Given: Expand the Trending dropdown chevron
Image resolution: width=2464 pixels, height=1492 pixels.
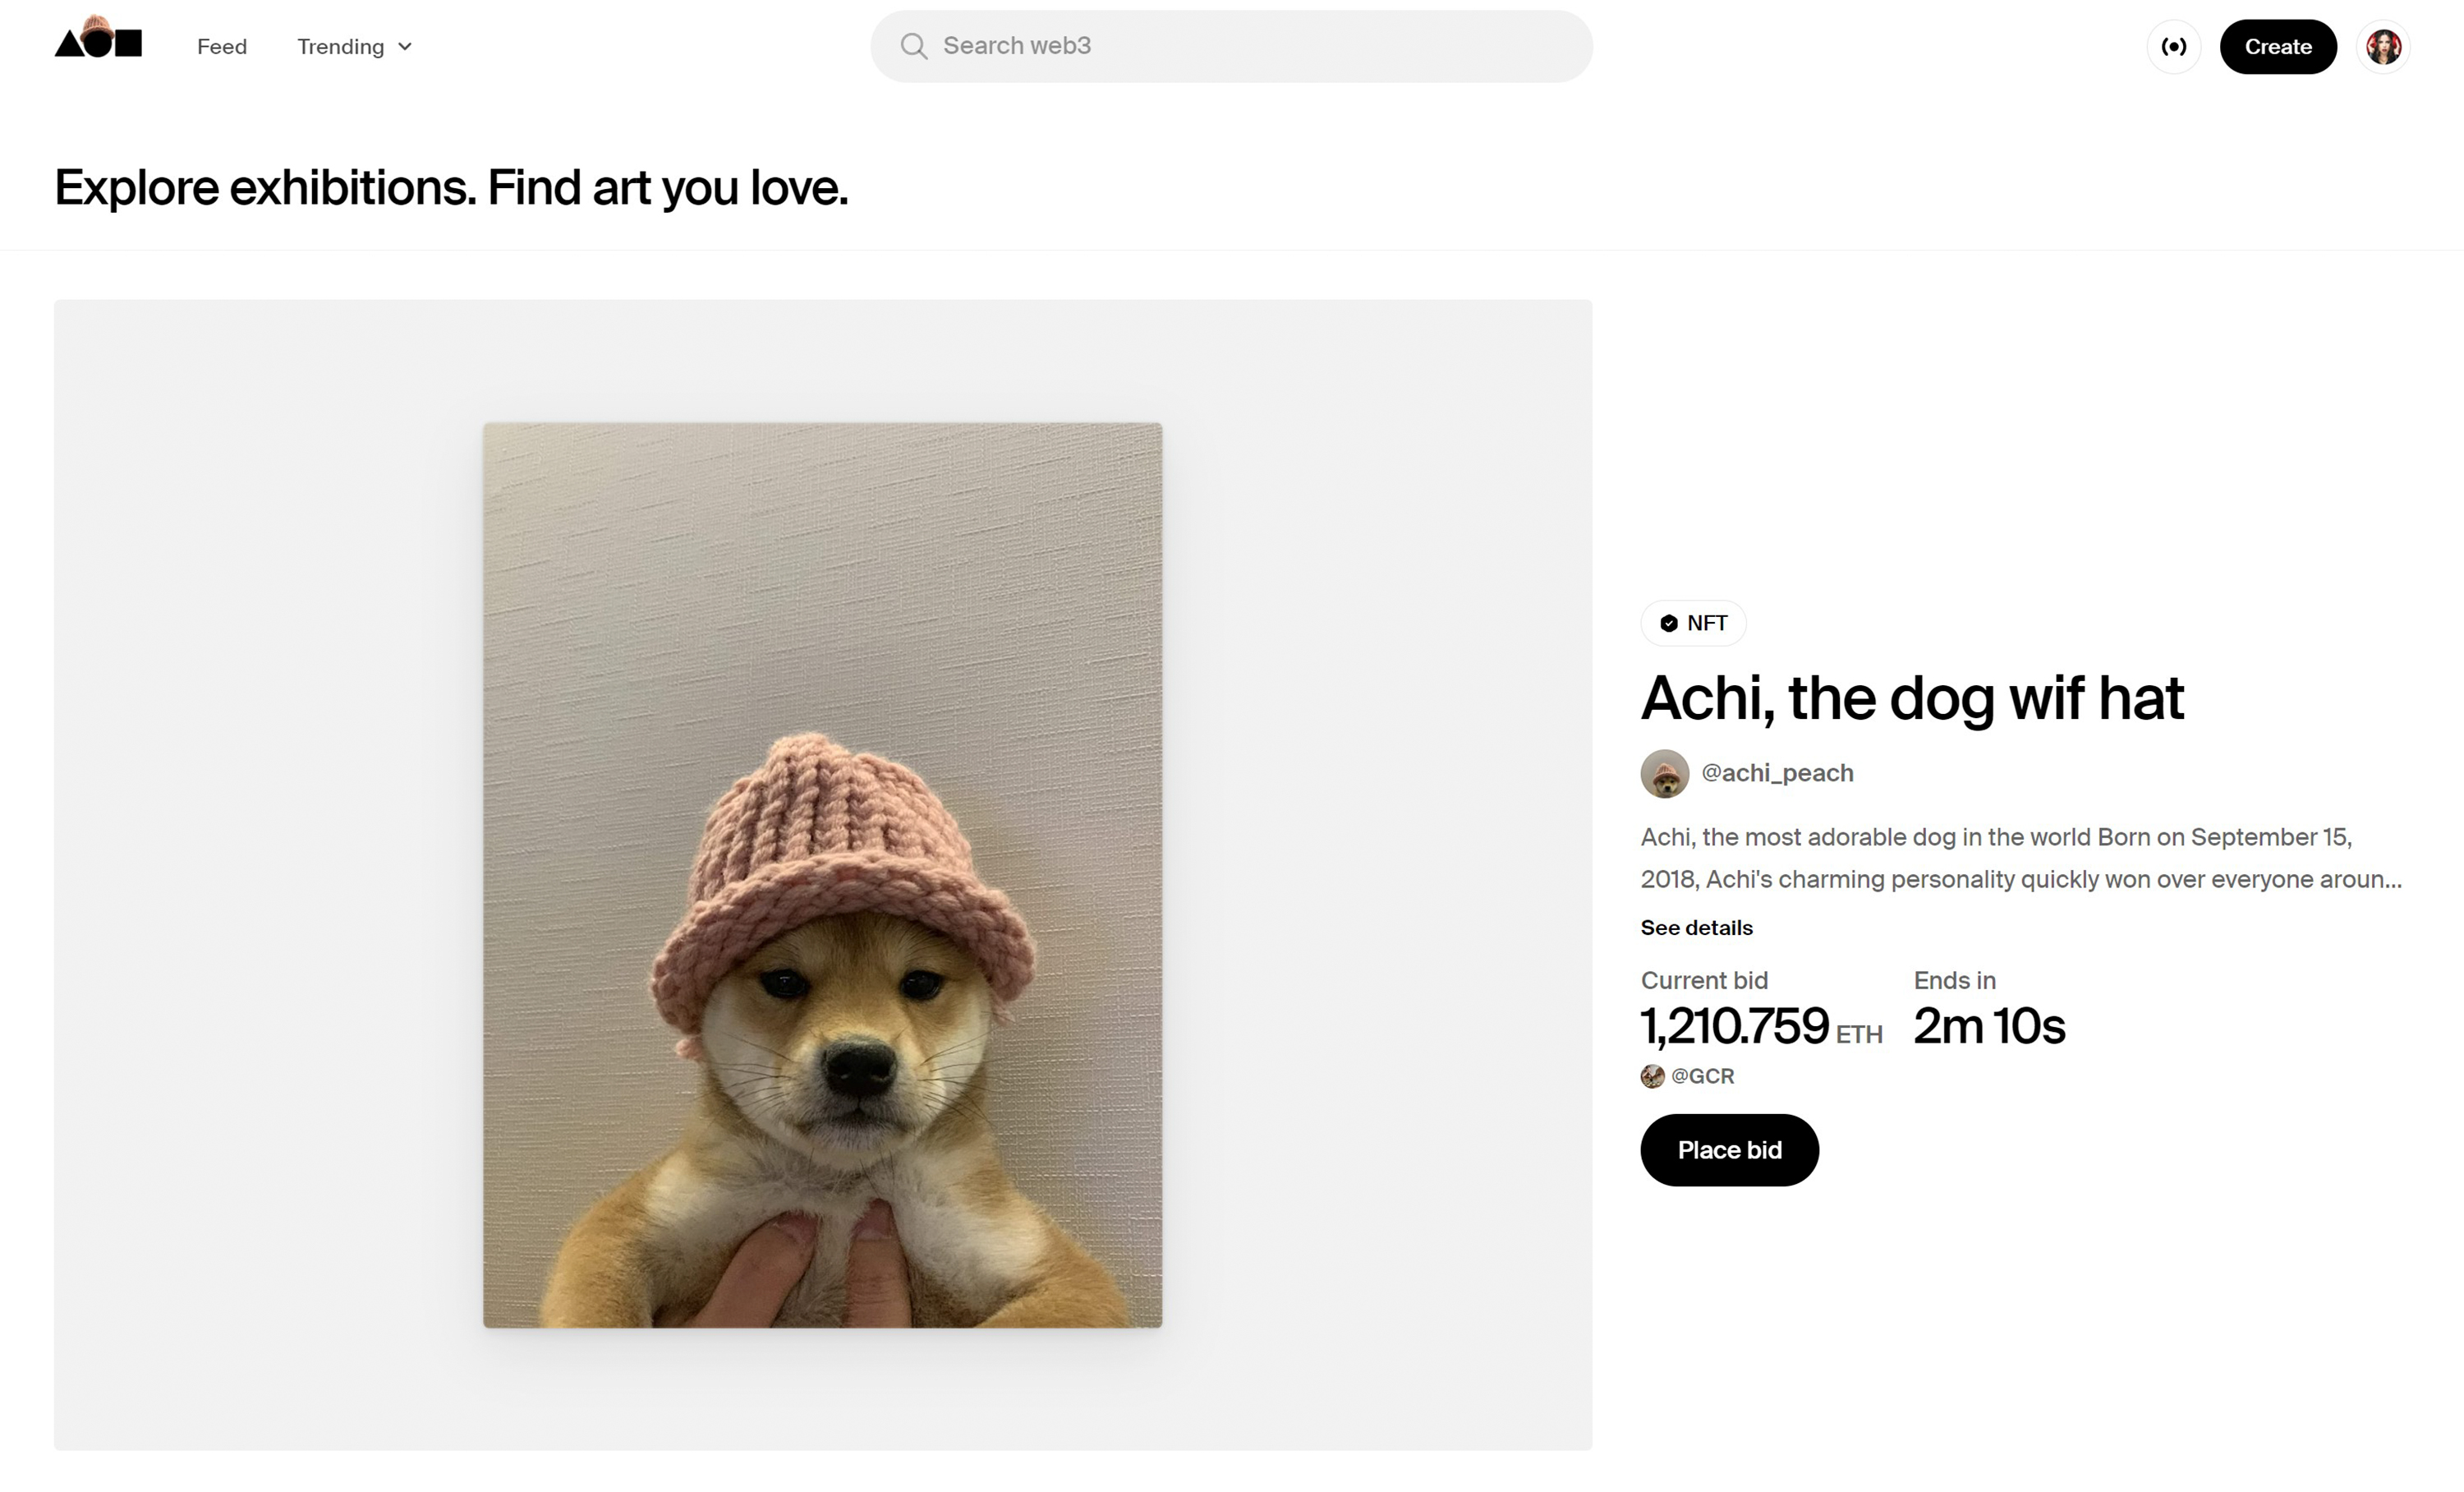Looking at the screenshot, I should tap(404, 46).
